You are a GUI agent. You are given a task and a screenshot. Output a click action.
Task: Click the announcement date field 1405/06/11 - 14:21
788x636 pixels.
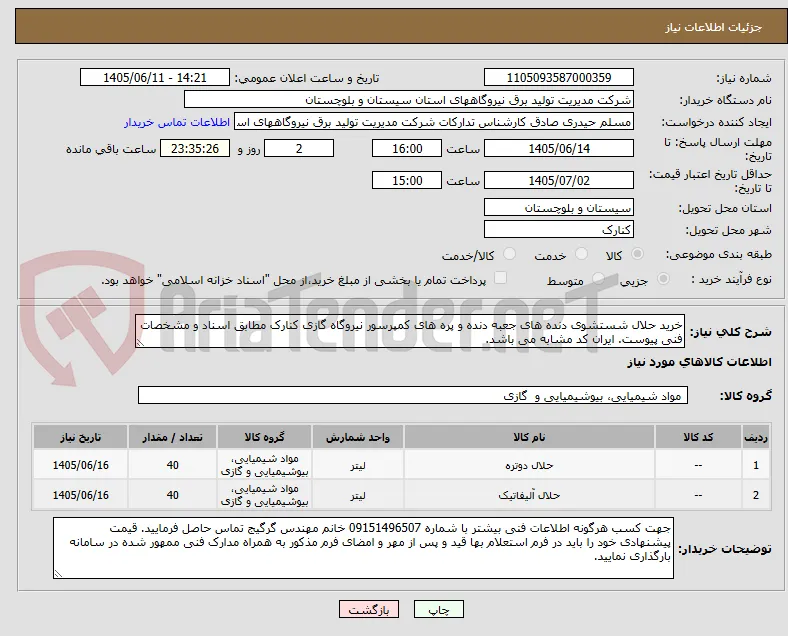(155, 77)
